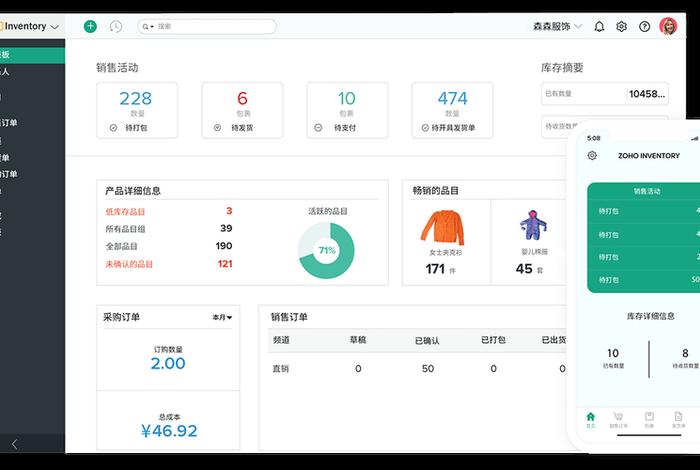700x470 pixels.
Task: Click the 71% active items donut chart
Action: point(326,250)
